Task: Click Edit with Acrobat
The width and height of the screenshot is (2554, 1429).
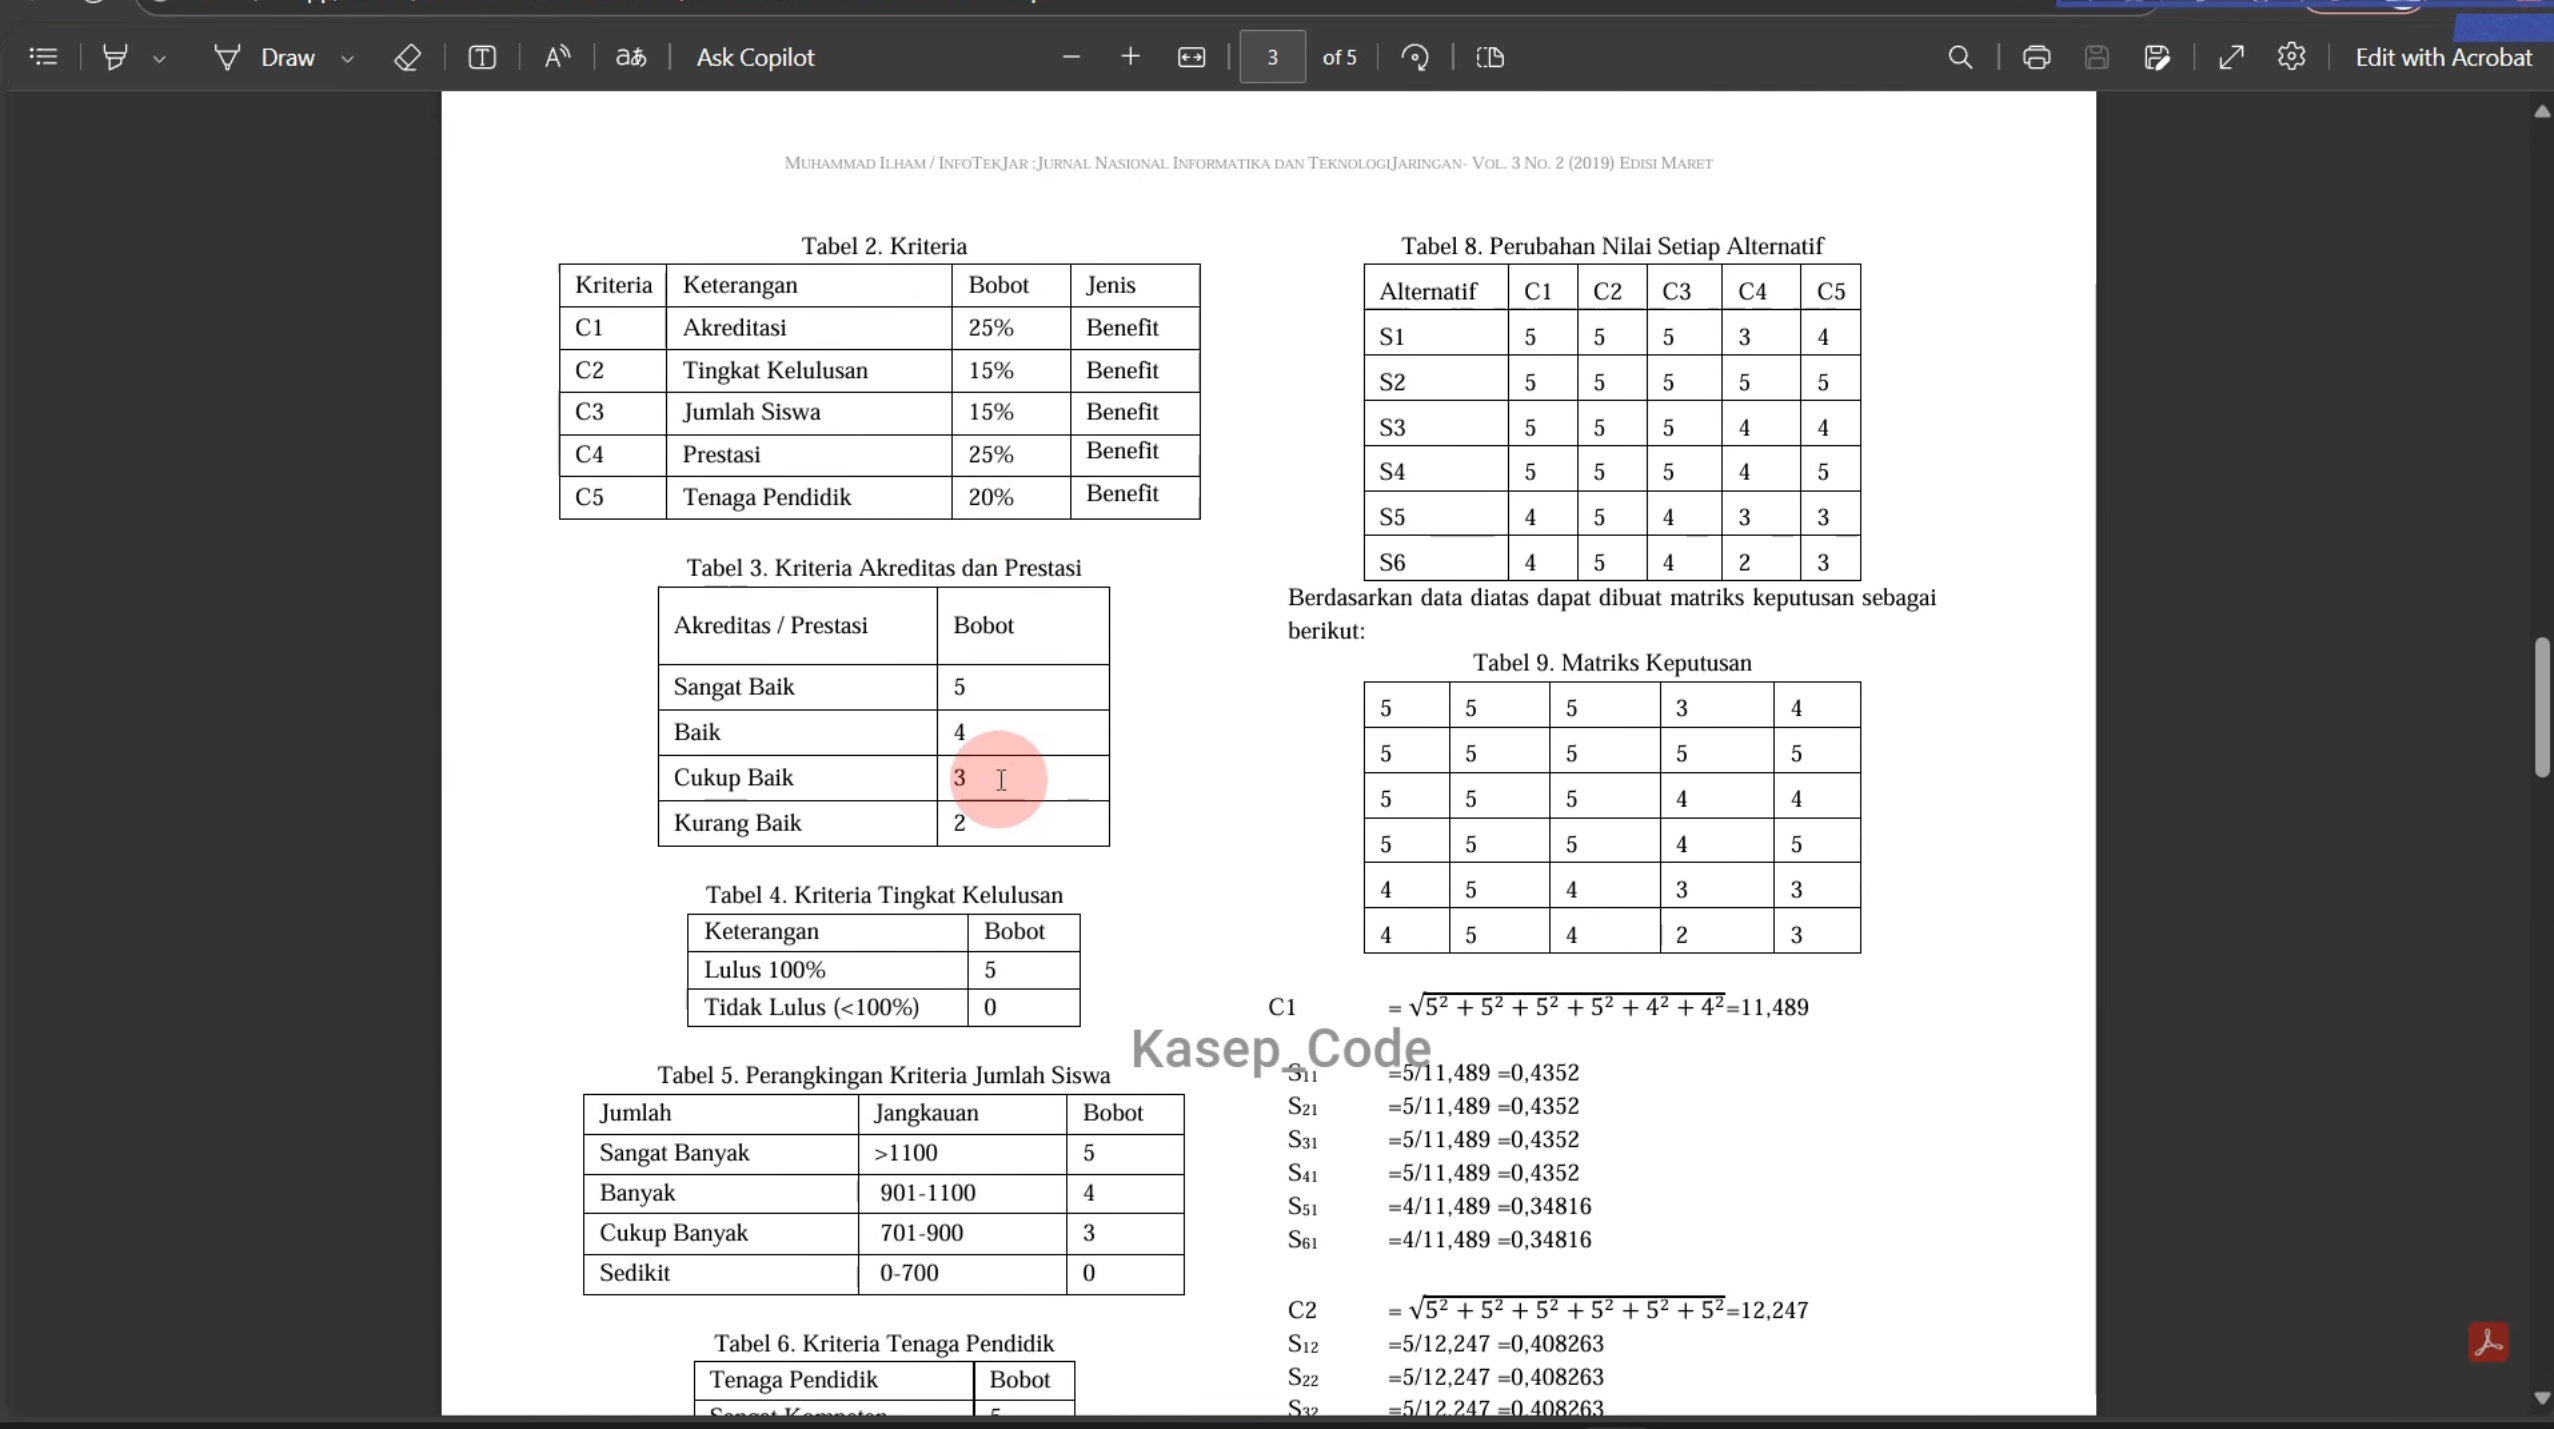Action: 2443,57
